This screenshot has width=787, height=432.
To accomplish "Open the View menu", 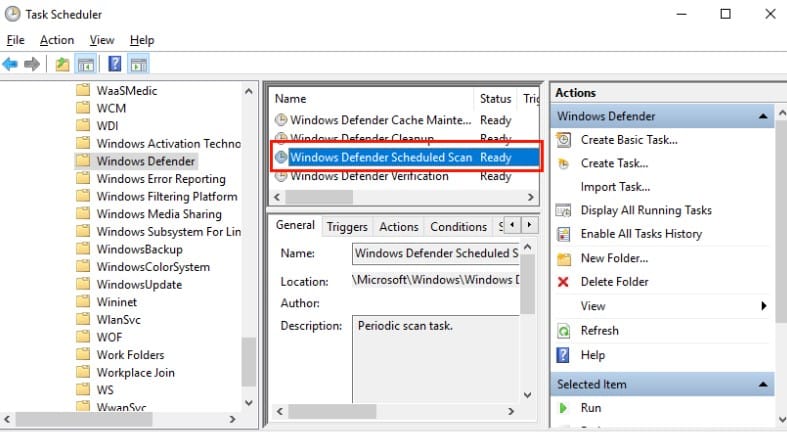I will 102,40.
